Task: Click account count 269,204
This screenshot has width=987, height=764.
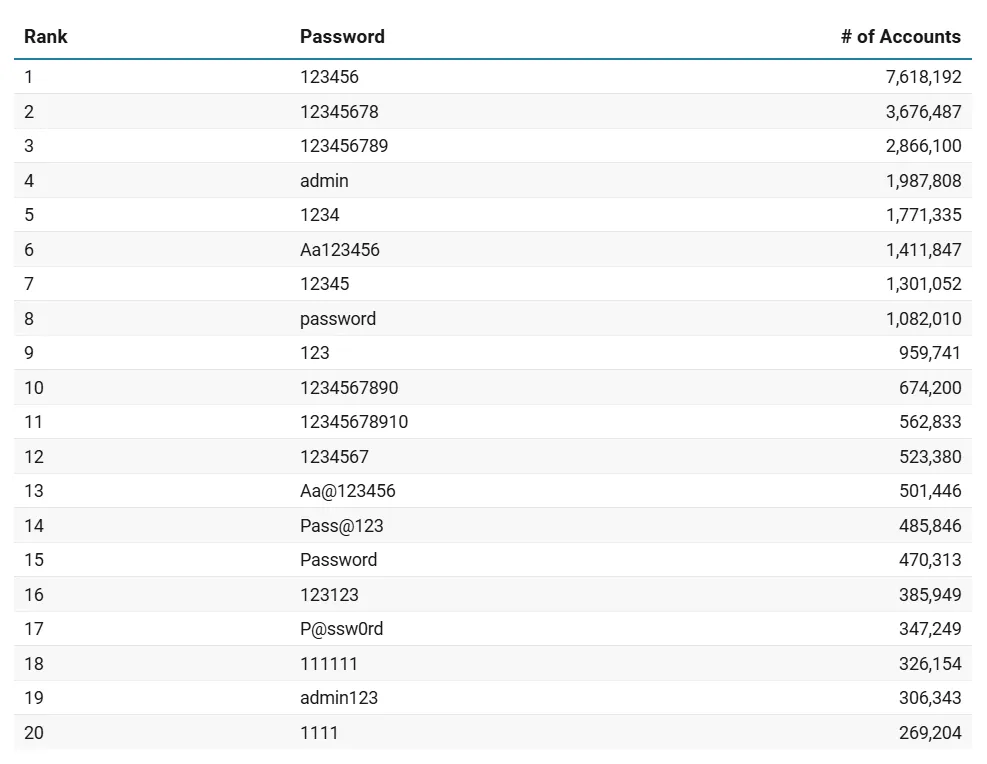Action: (930, 733)
